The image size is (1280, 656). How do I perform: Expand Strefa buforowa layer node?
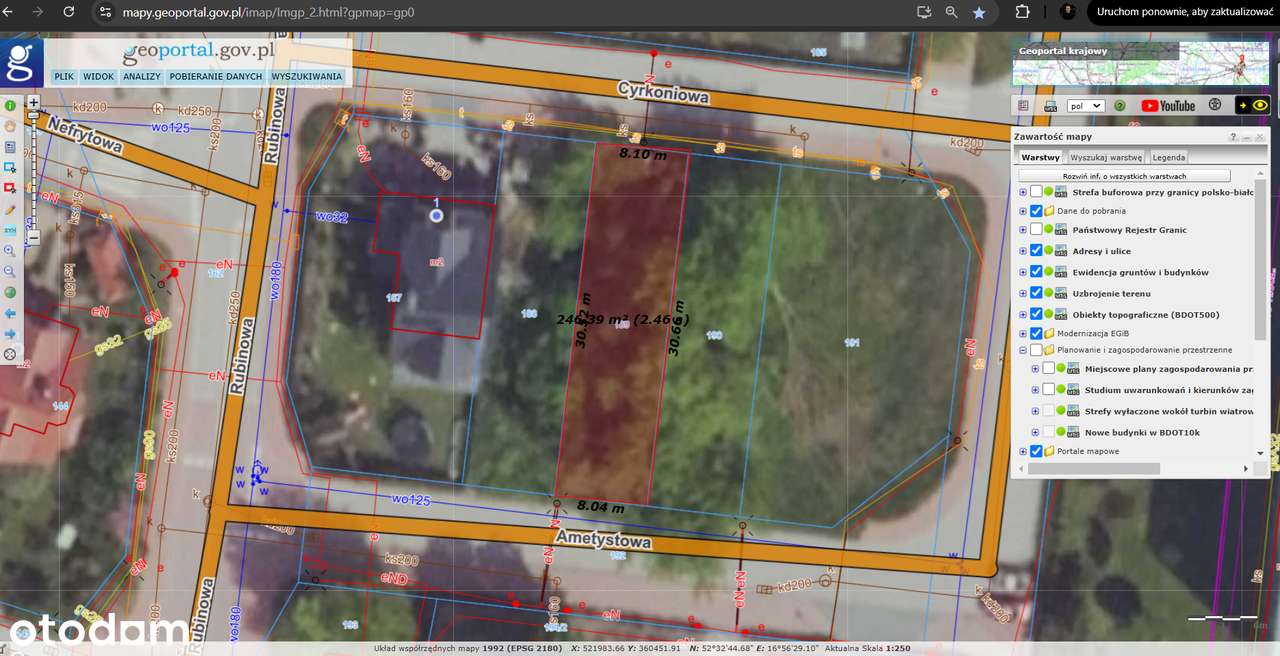point(1022,192)
